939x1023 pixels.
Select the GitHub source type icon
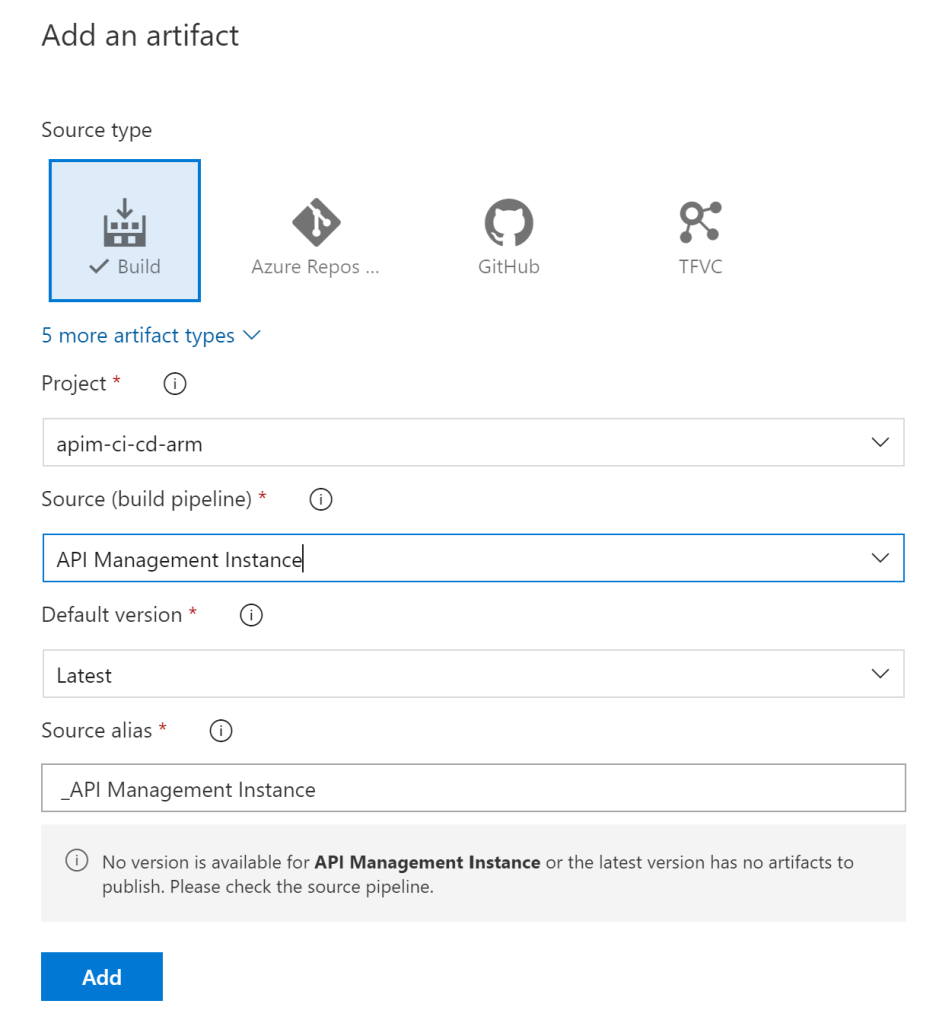pyautogui.click(x=509, y=222)
